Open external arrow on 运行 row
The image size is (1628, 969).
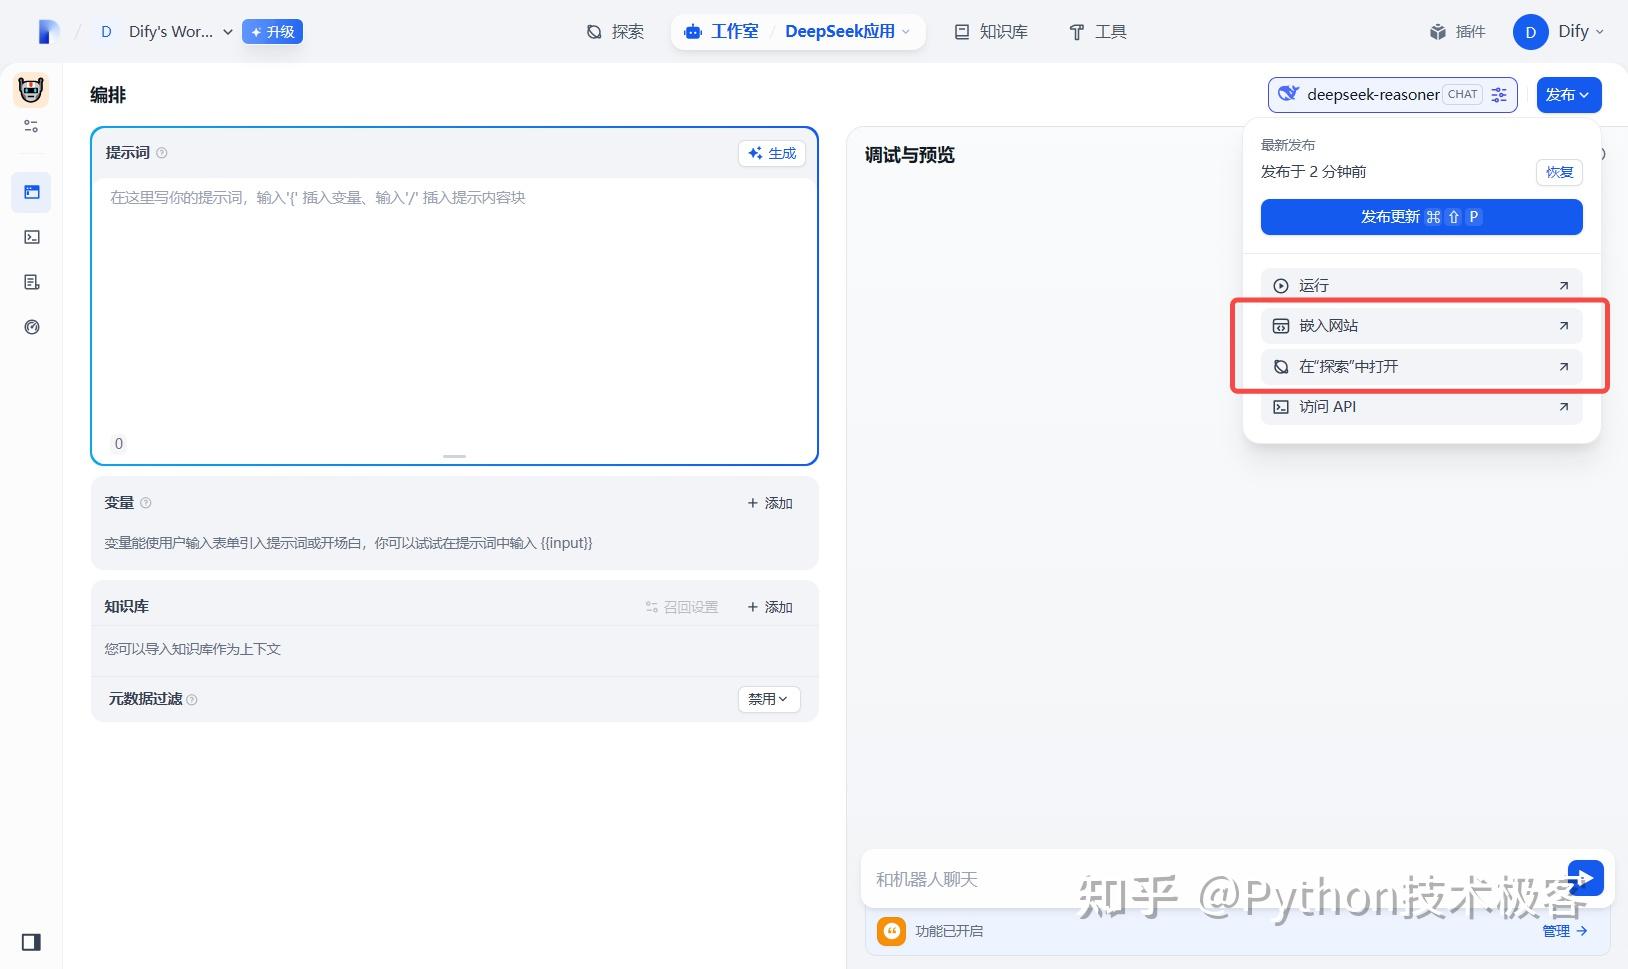click(x=1564, y=286)
